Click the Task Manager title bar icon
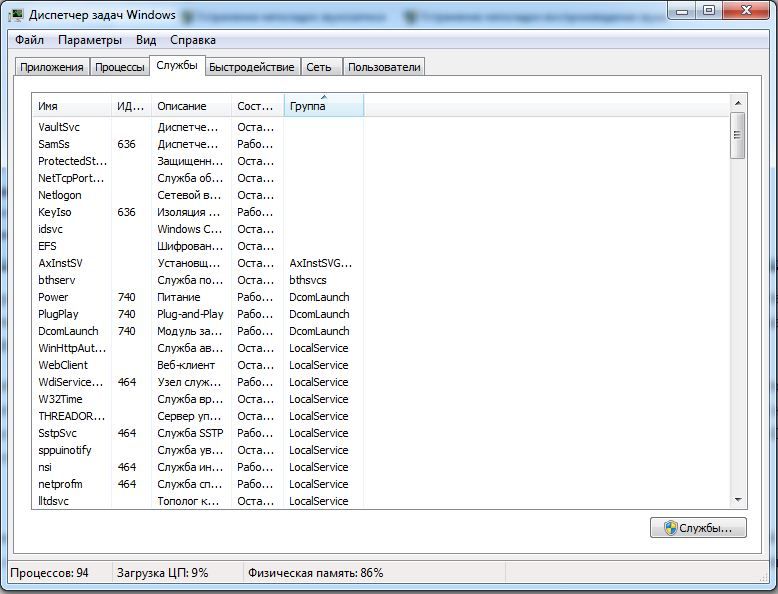 click(16, 15)
